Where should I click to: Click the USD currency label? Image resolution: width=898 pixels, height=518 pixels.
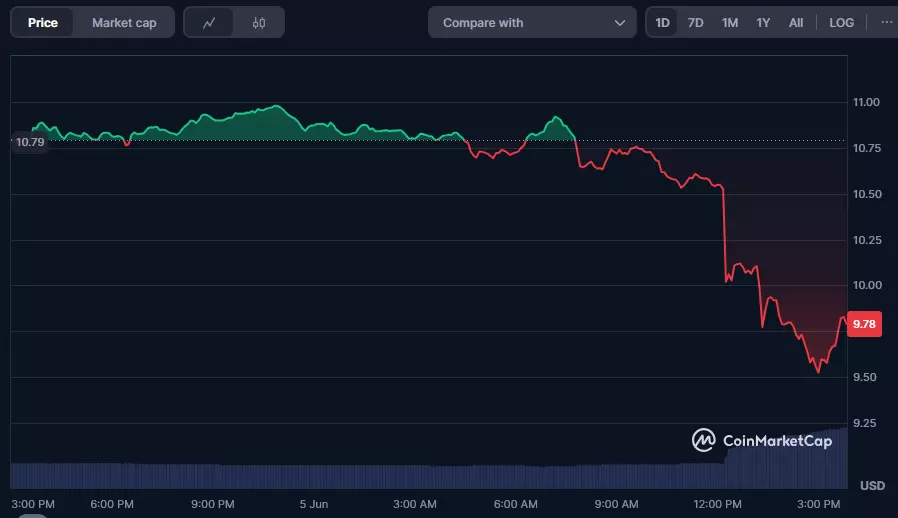pos(872,485)
